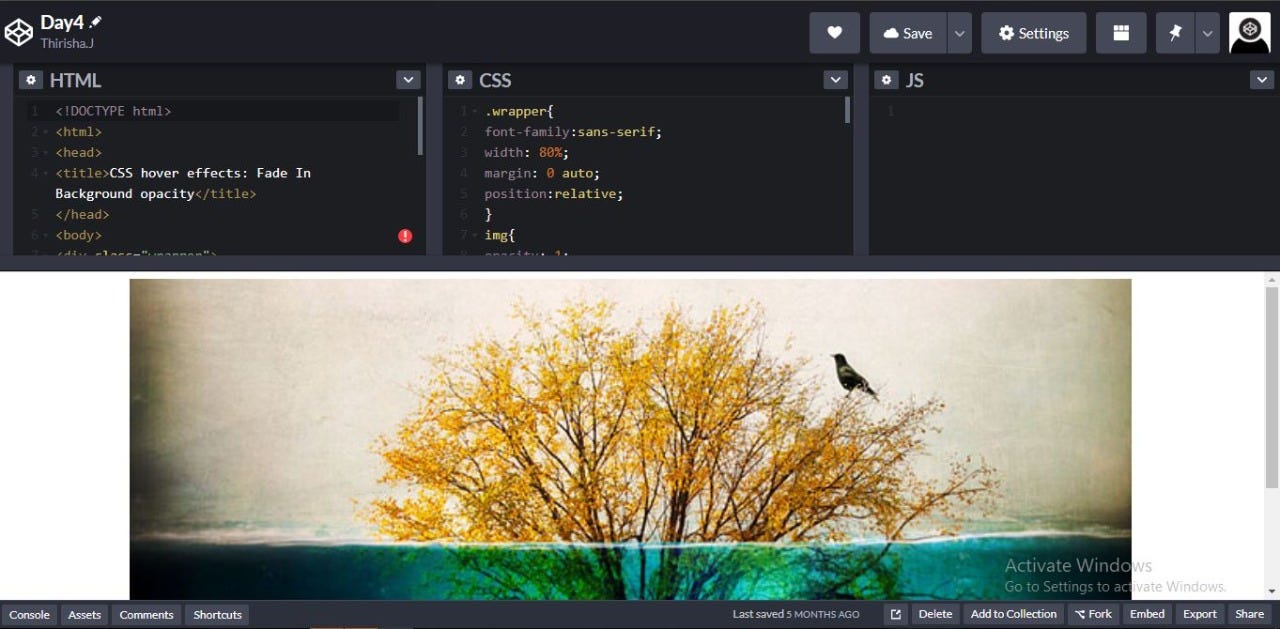Click author name Thirisha.J
The height and width of the screenshot is (629, 1280).
click(x=68, y=44)
